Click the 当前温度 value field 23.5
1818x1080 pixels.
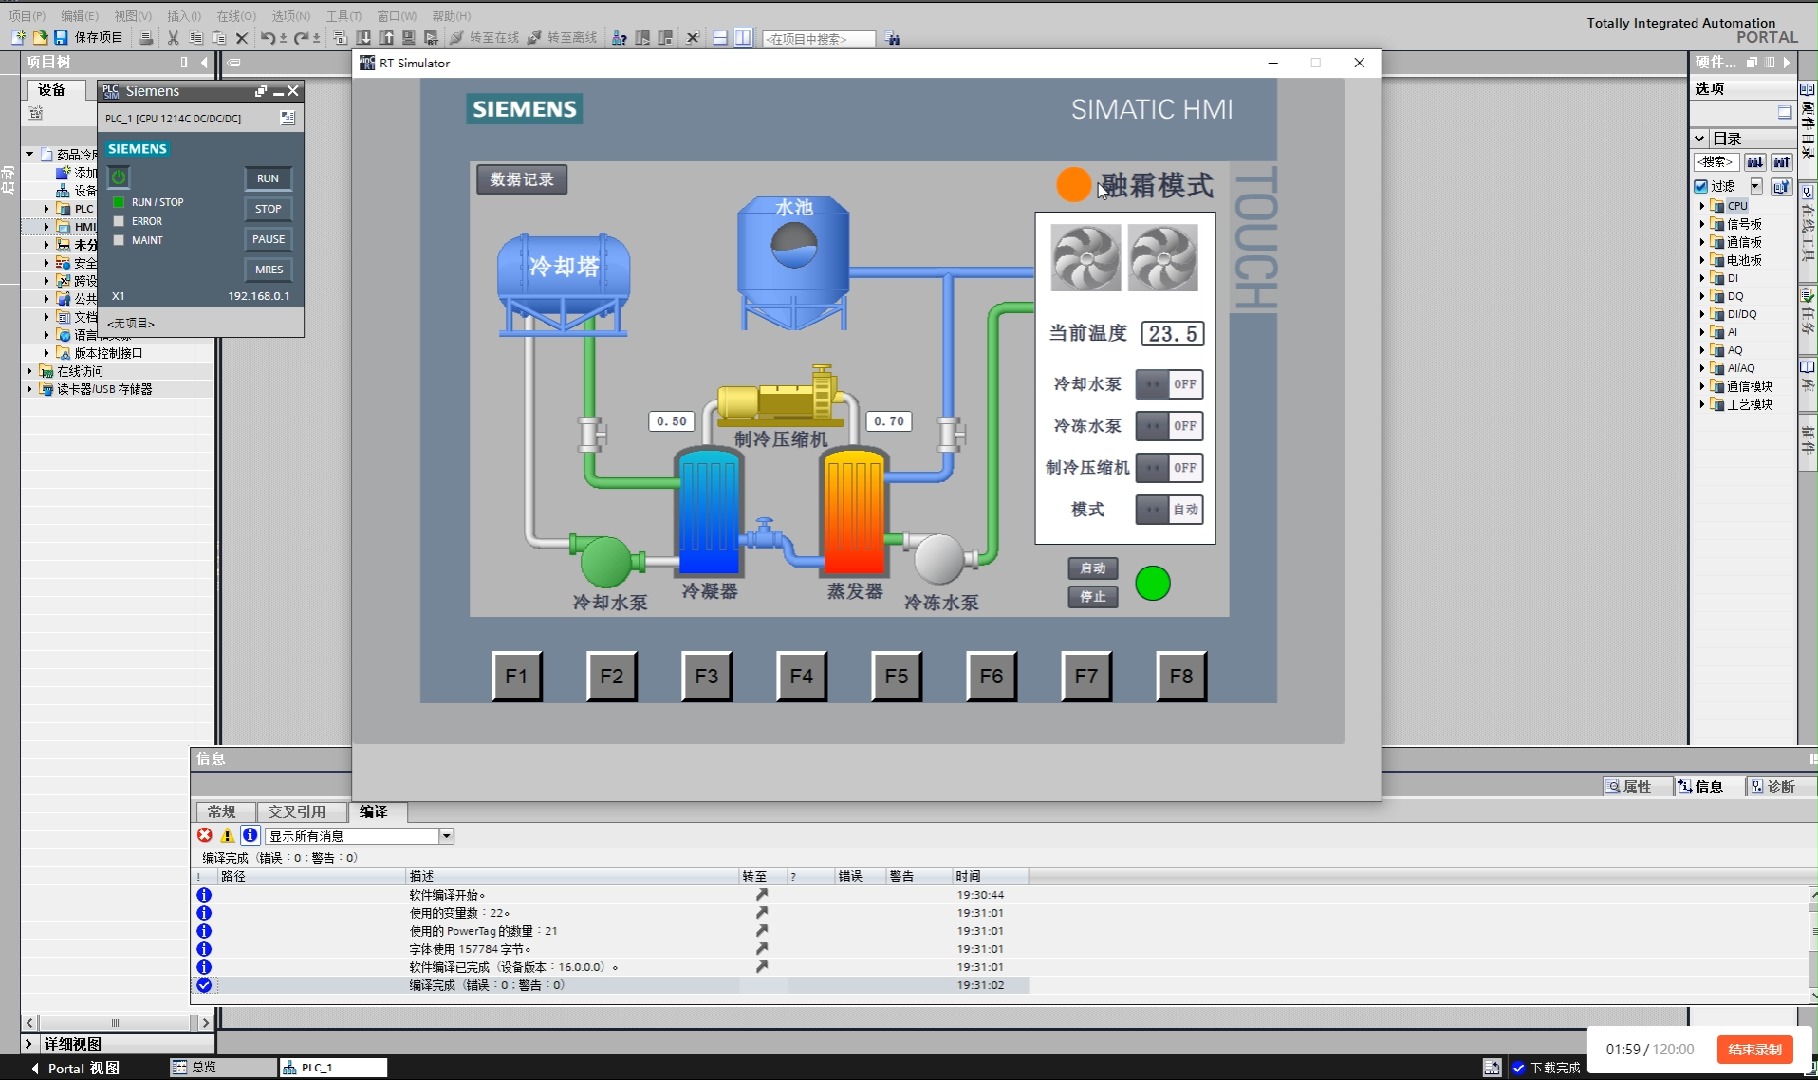click(x=1172, y=334)
